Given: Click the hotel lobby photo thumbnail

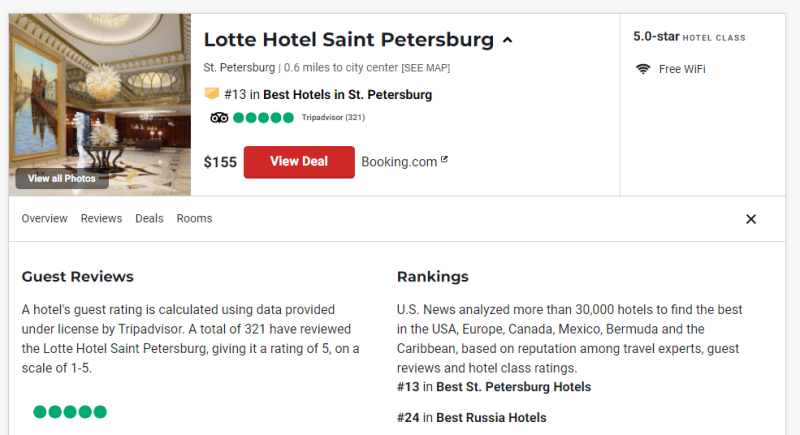Looking at the screenshot, I should (99, 90).
